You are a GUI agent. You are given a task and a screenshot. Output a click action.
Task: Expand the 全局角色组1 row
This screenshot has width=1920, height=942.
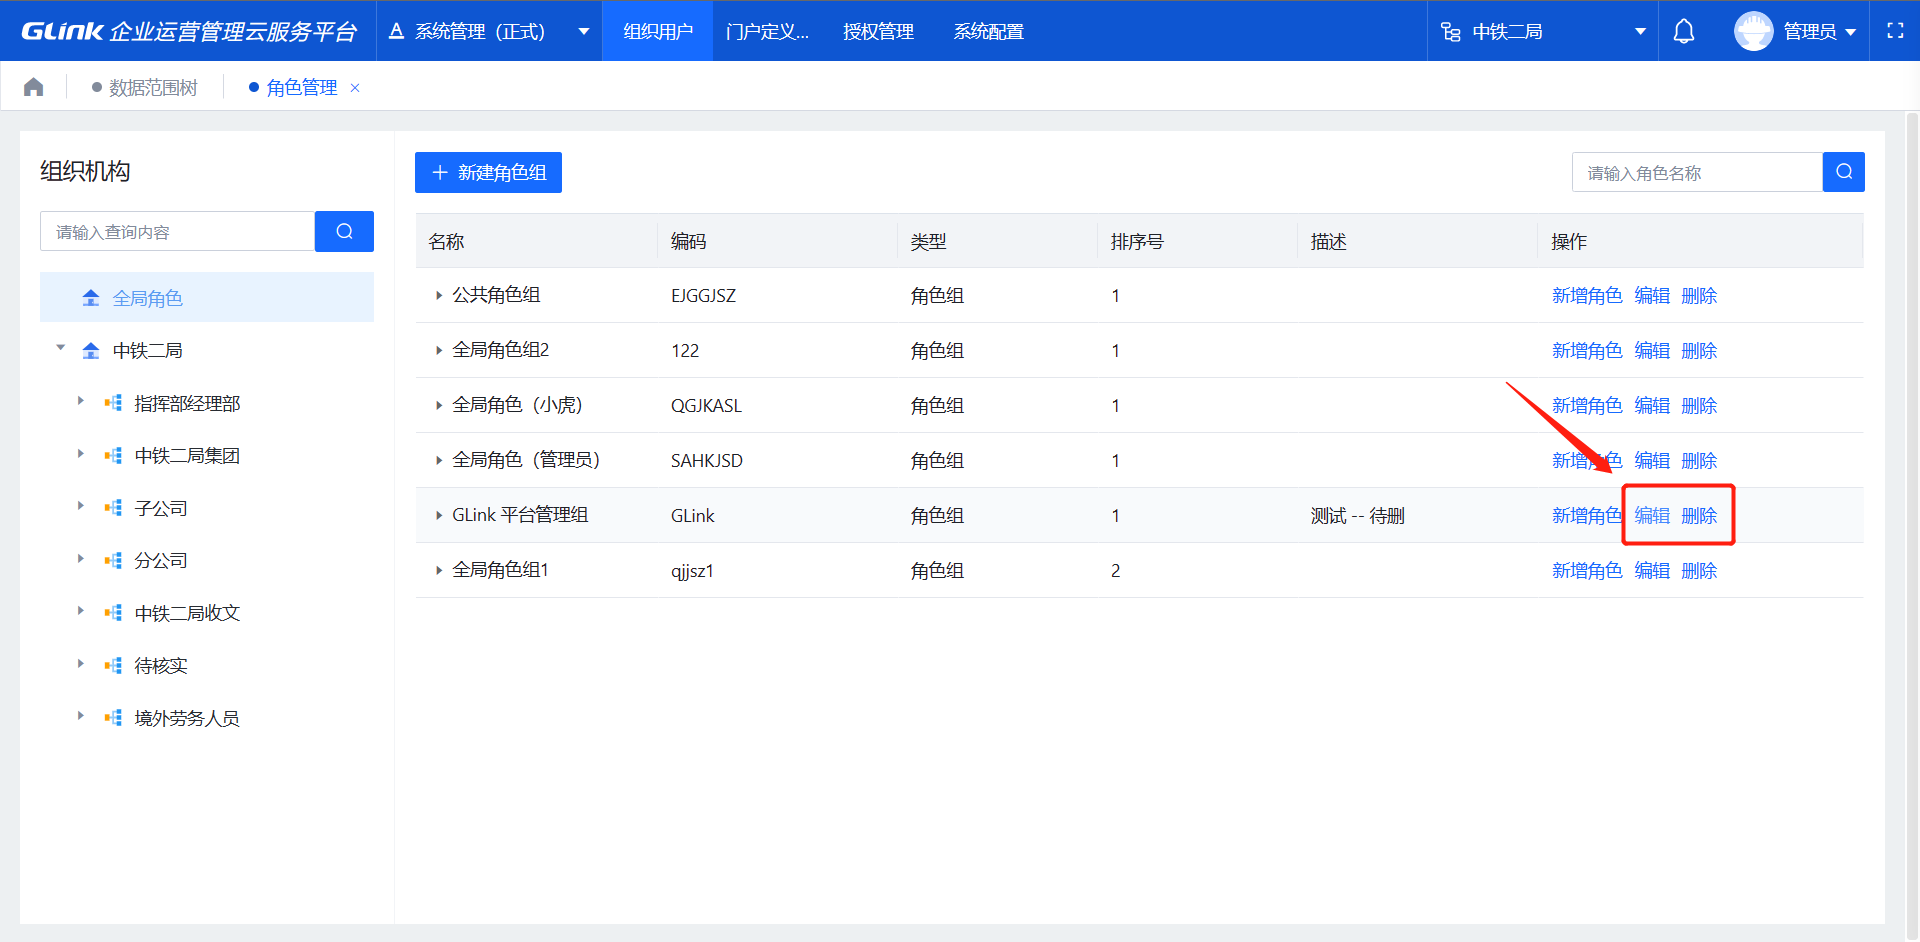click(x=438, y=570)
